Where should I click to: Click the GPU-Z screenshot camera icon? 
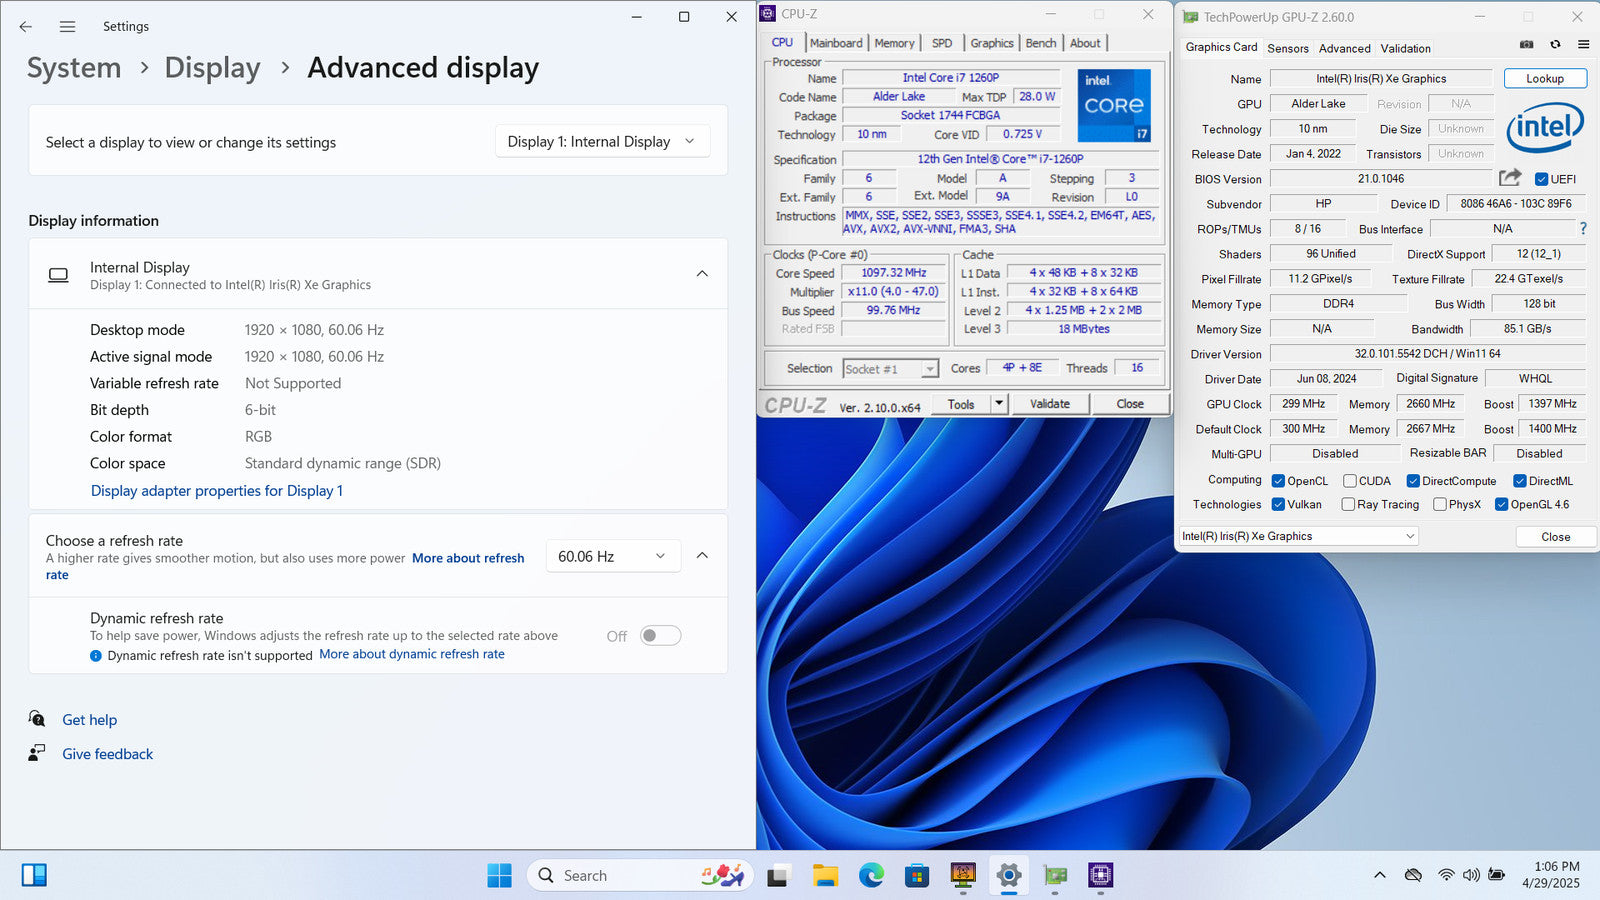[1526, 44]
